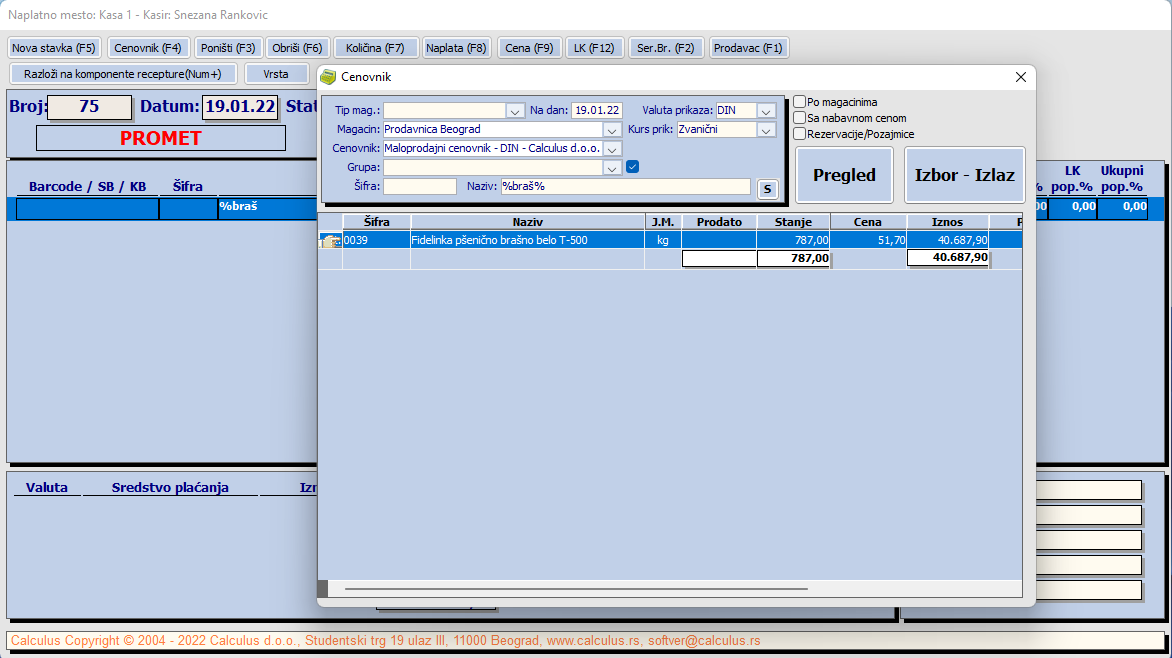The image size is (1172, 658).
Task: Click the Cenovnik window title icon
Action: 328,77
